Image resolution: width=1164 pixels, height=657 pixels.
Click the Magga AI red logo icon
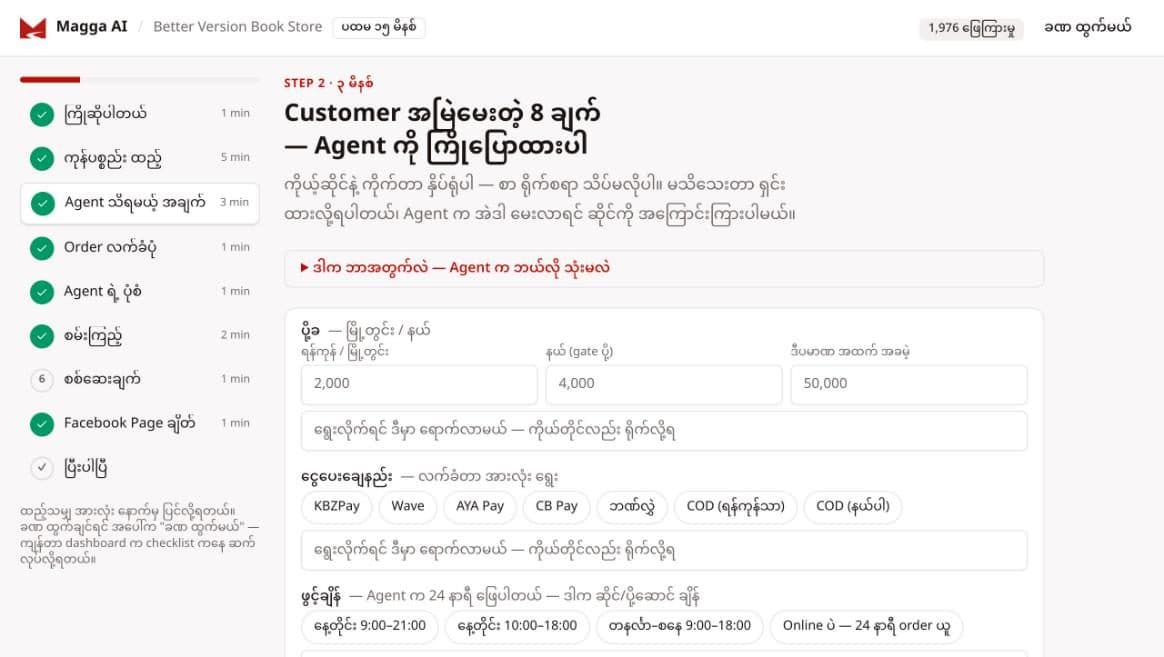(33, 27)
